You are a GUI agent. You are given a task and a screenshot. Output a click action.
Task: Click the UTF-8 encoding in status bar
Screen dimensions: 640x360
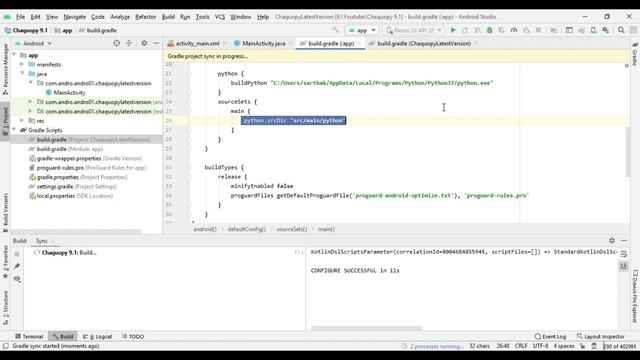coord(540,346)
